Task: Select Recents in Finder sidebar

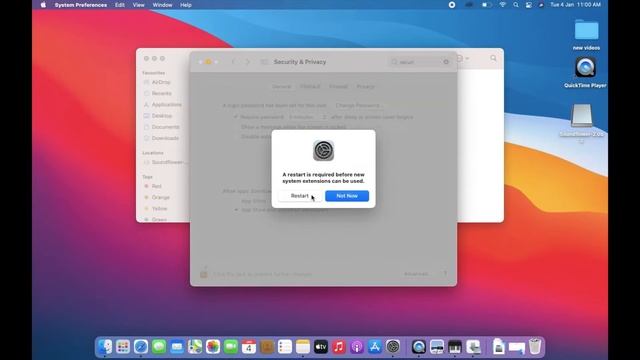Action: [x=161, y=93]
